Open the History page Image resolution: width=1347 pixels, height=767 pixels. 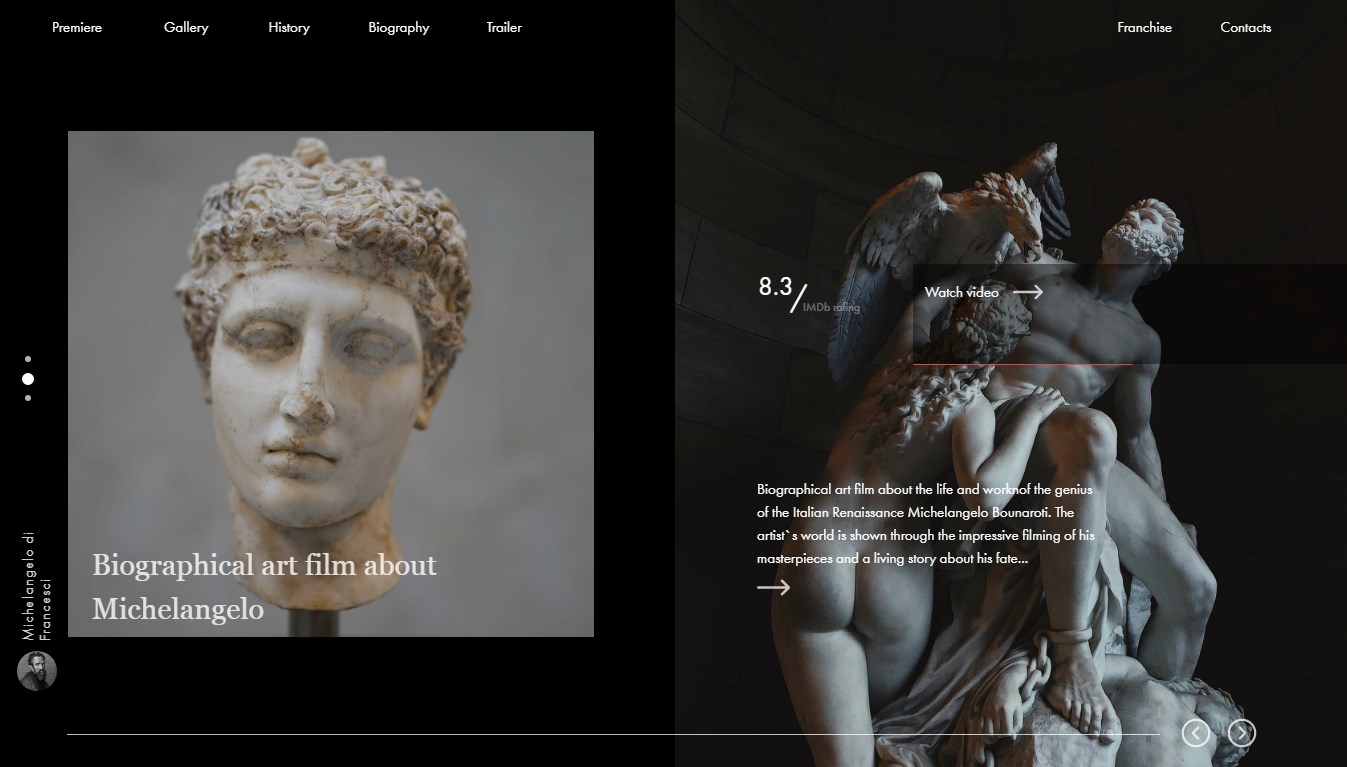[289, 28]
